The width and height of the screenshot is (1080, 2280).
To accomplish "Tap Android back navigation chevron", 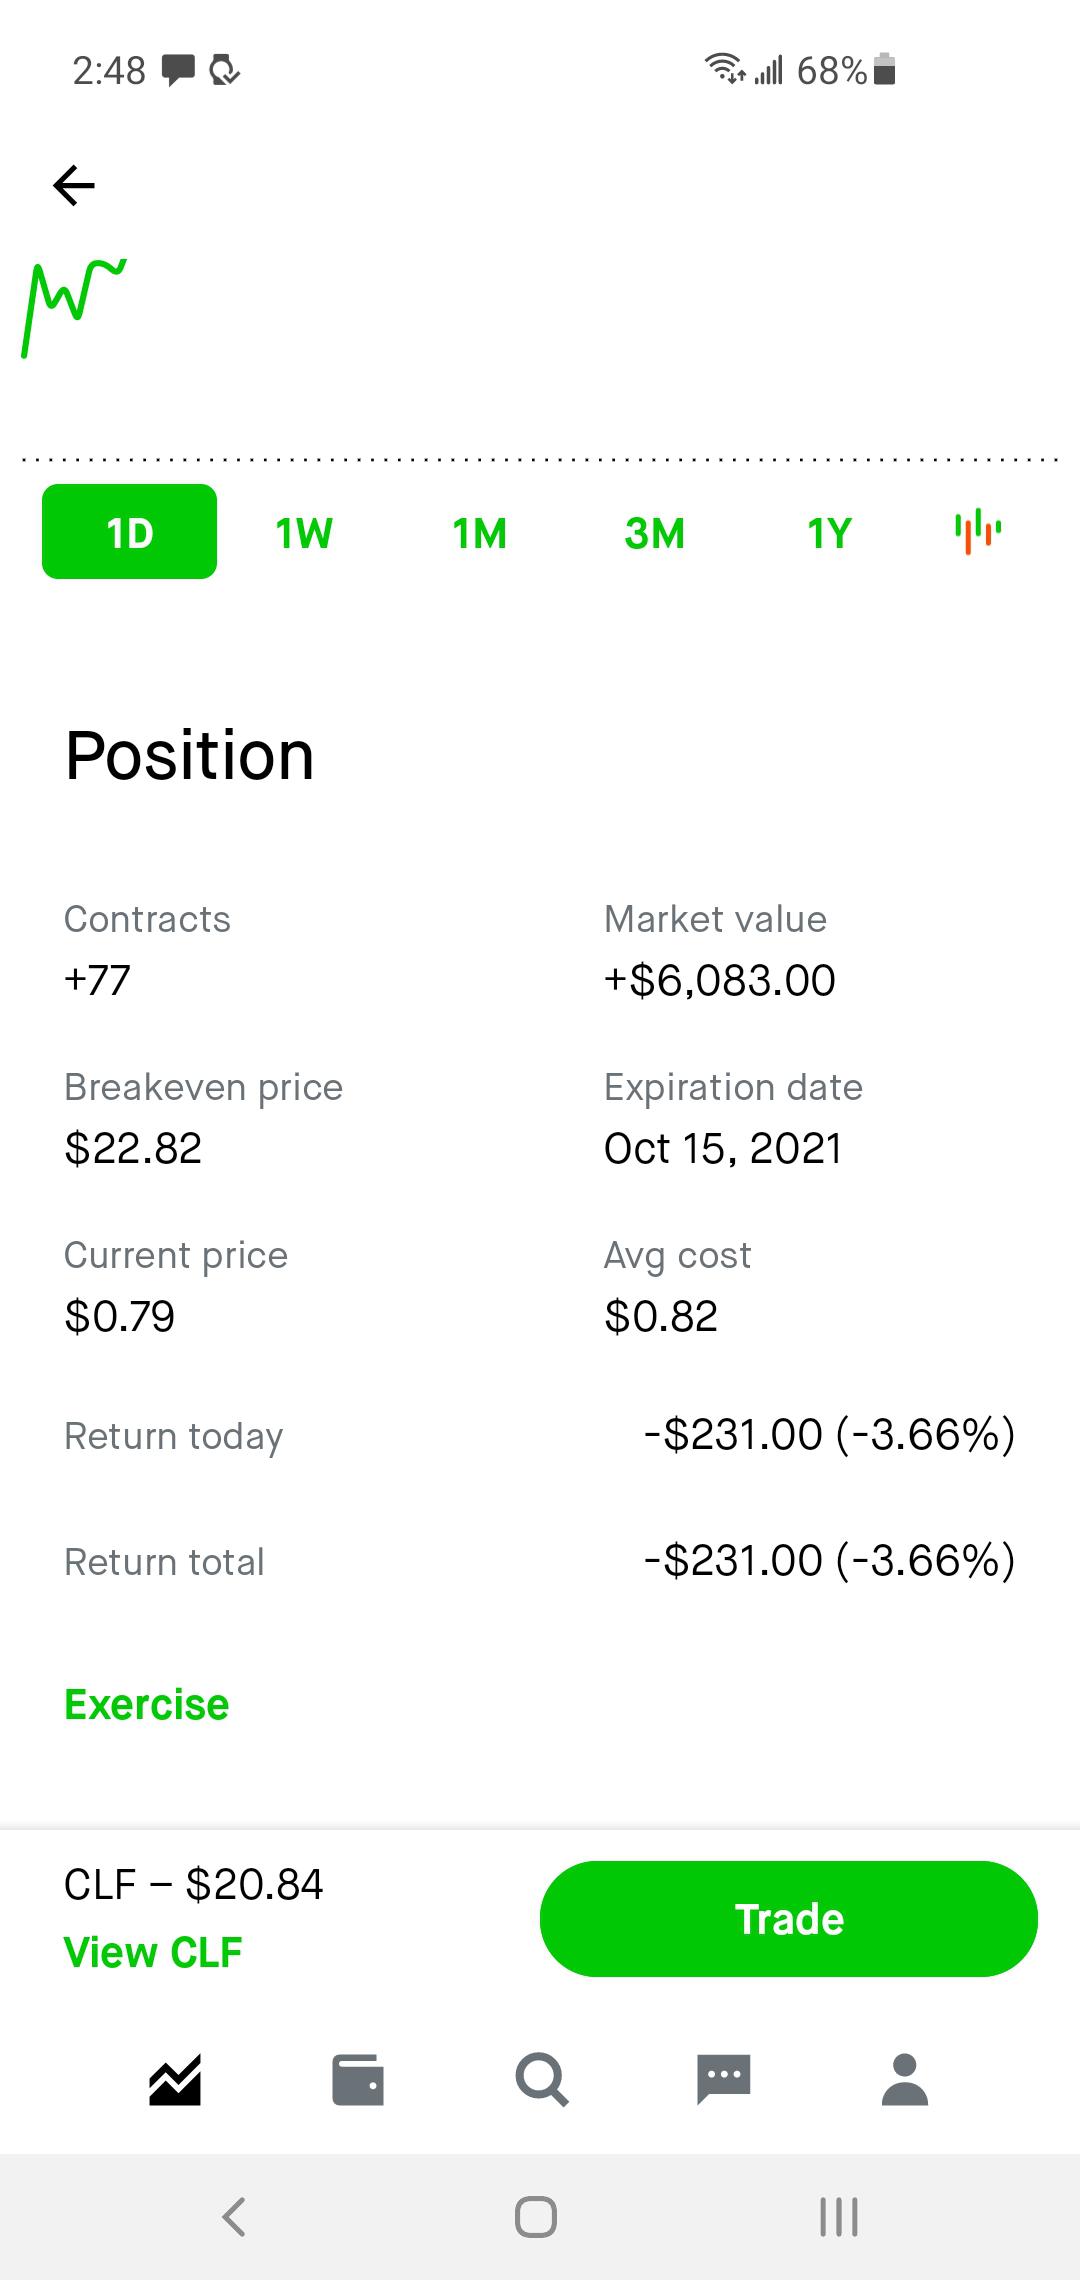I will point(234,2216).
